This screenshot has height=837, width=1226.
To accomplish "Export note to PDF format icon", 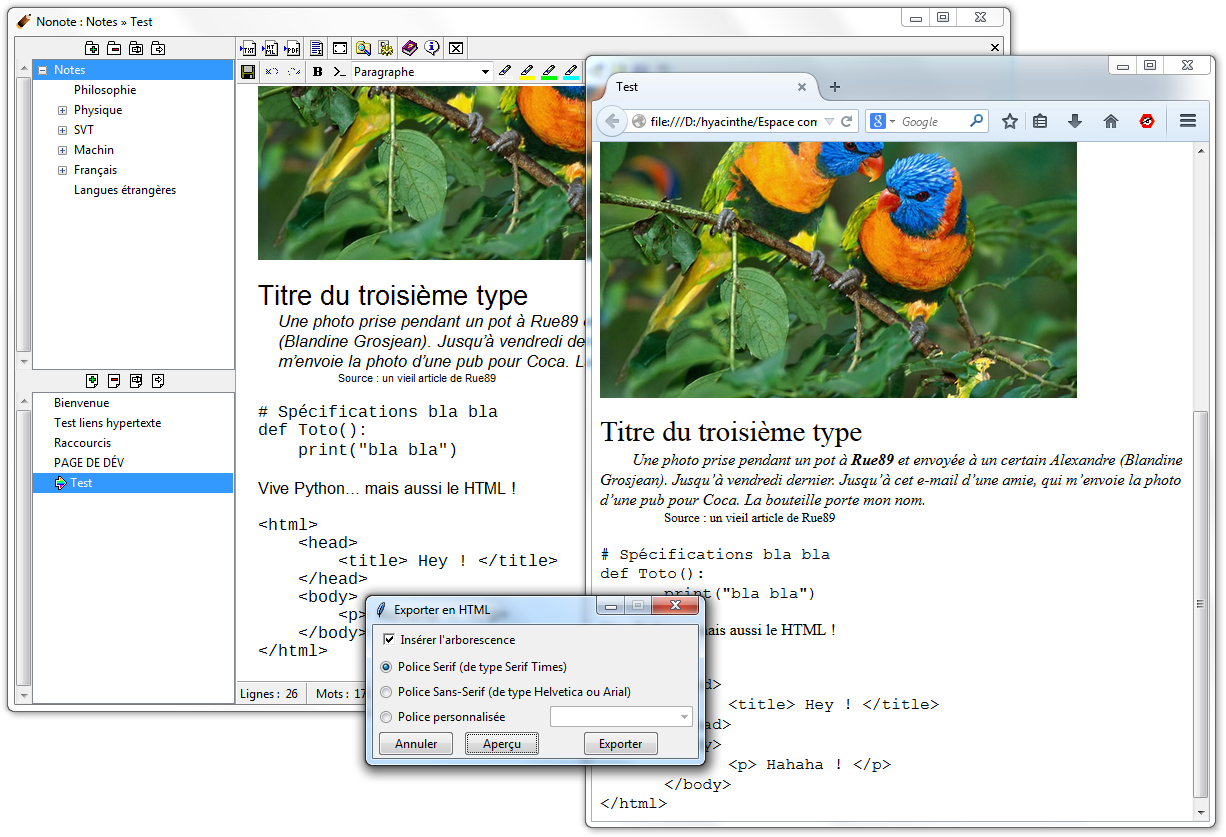I will pos(293,48).
